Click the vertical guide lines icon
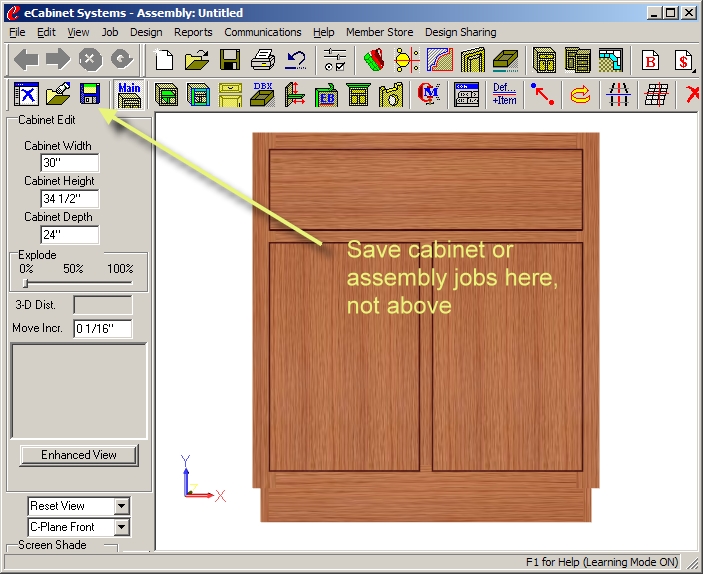The width and height of the screenshot is (703, 574). [x=618, y=94]
